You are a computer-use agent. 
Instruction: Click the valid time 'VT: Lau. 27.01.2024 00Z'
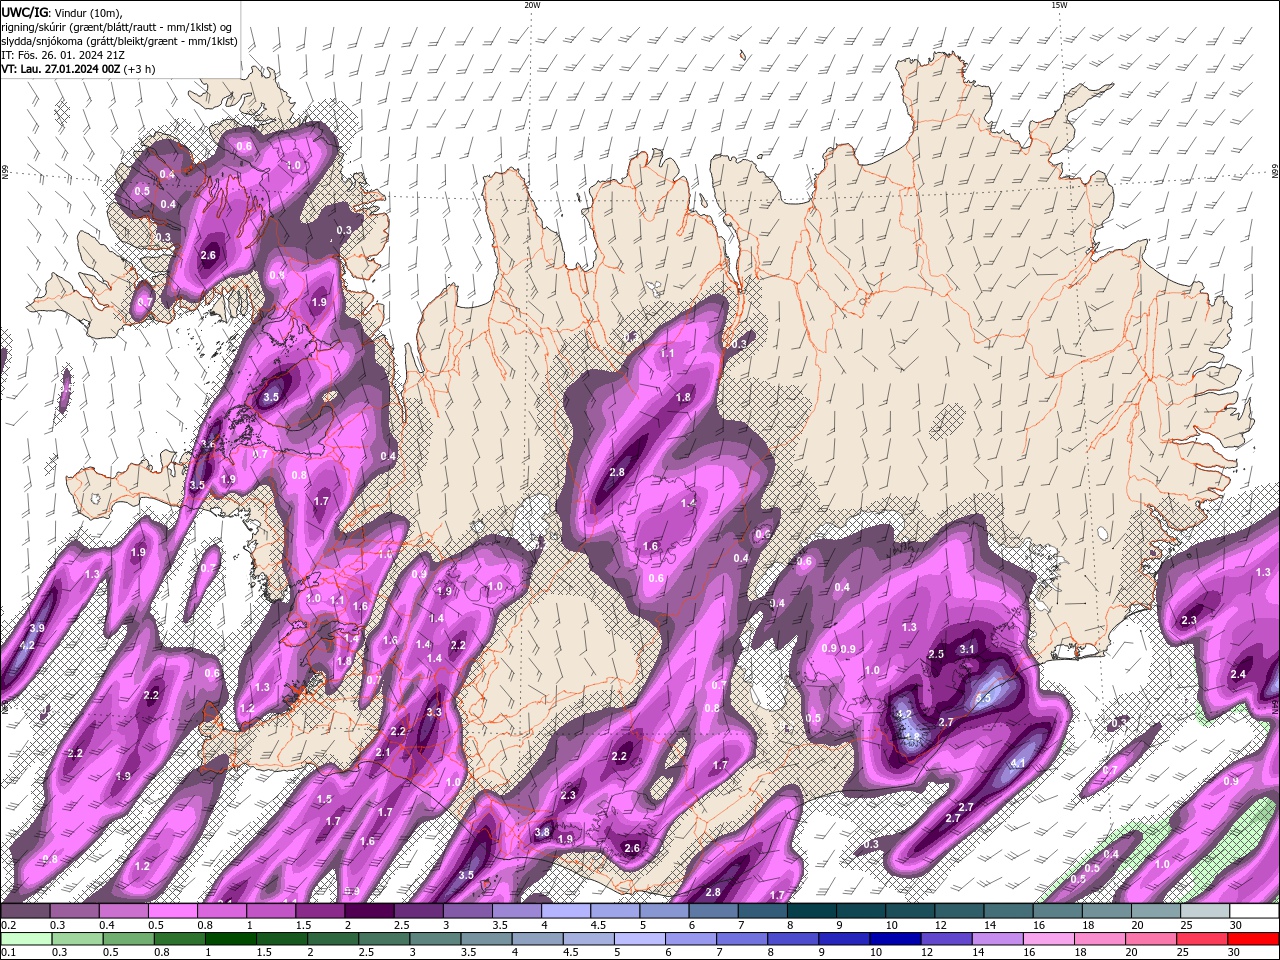tap(61, 69)
